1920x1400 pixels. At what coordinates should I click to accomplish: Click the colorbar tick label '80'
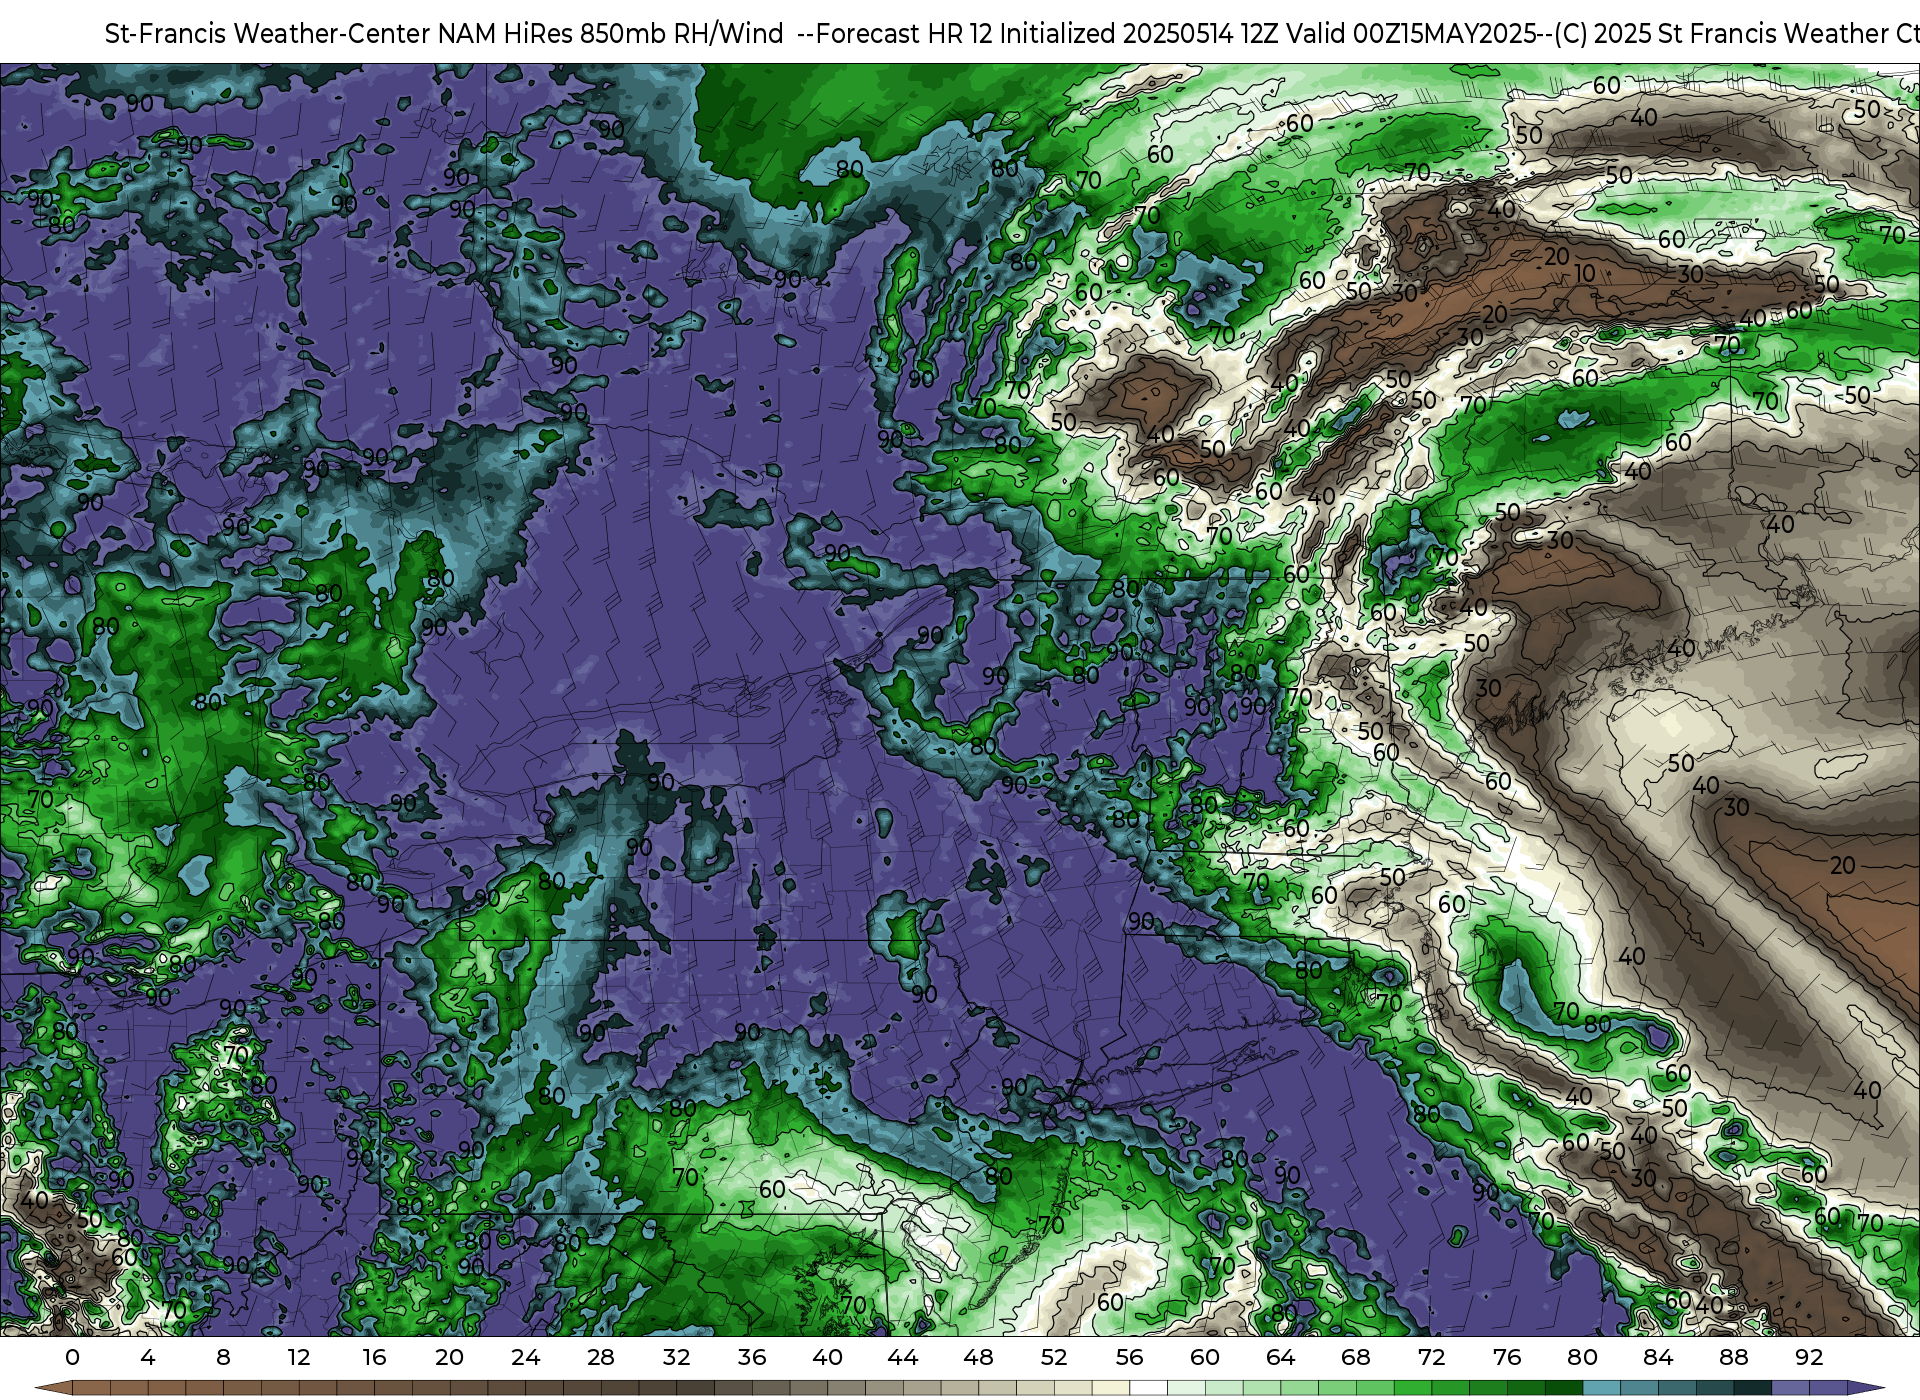click(x=1582, y=1357)
